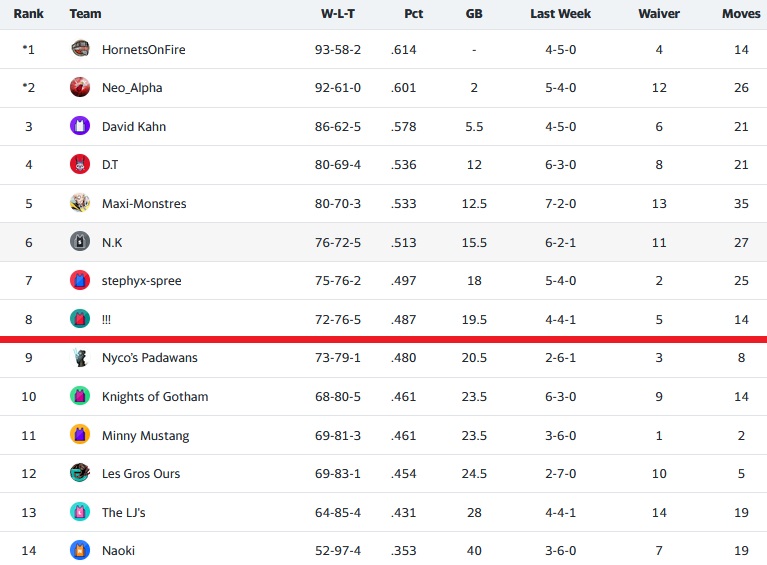Click the N.K gray jersey icon
The width and height of the screenshot is (767, 565).
click(80, 242)
